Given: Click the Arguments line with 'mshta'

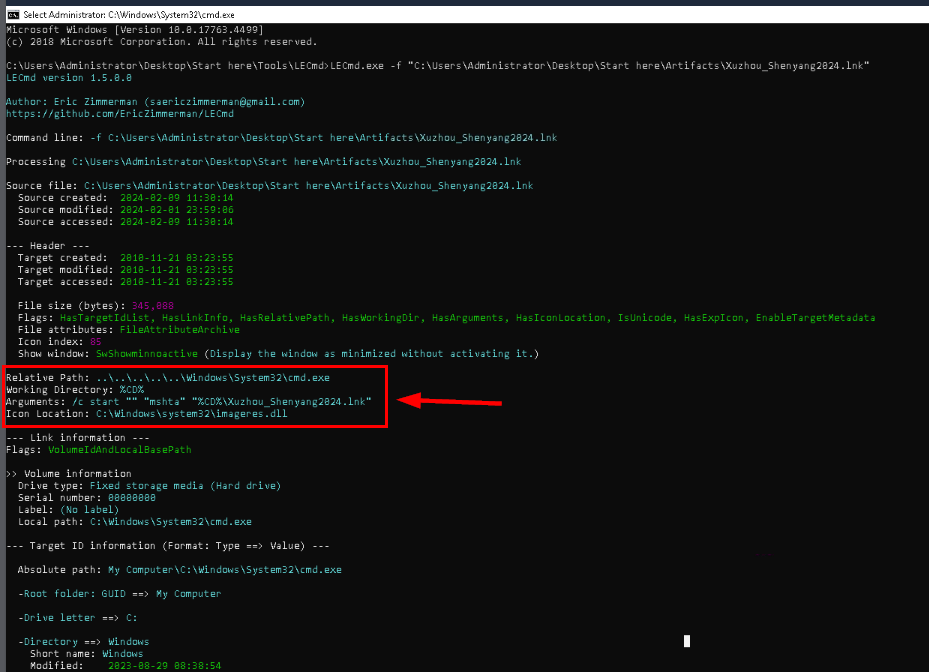Looking at the screenshot, I should pyautogui.click(x=188, y=402).
